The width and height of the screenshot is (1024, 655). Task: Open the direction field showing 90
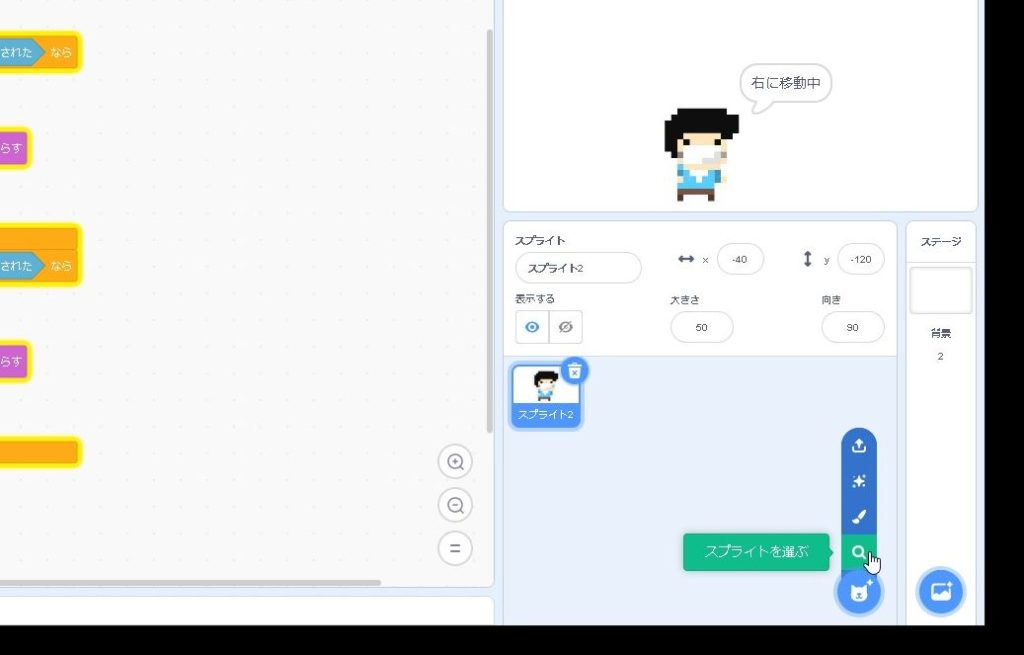852,327
